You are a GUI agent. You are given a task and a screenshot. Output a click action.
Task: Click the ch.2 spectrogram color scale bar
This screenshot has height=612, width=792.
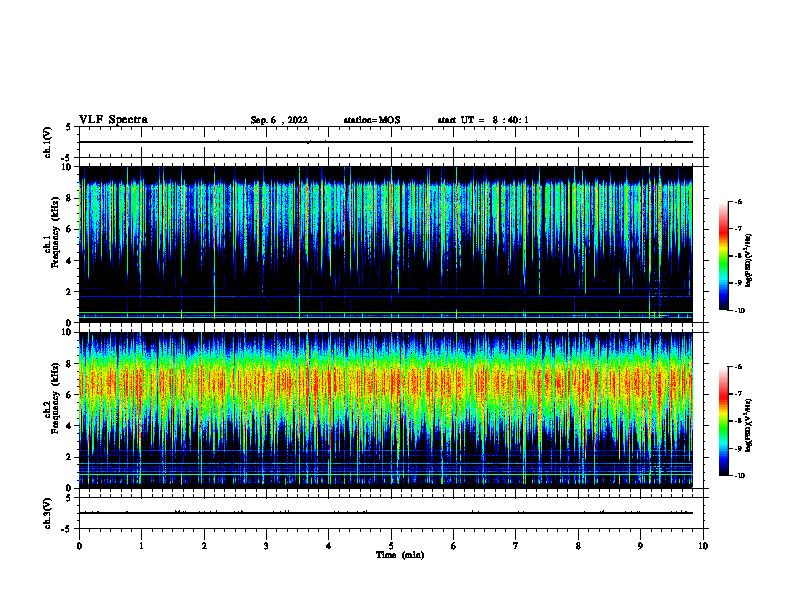pos(723,421)
